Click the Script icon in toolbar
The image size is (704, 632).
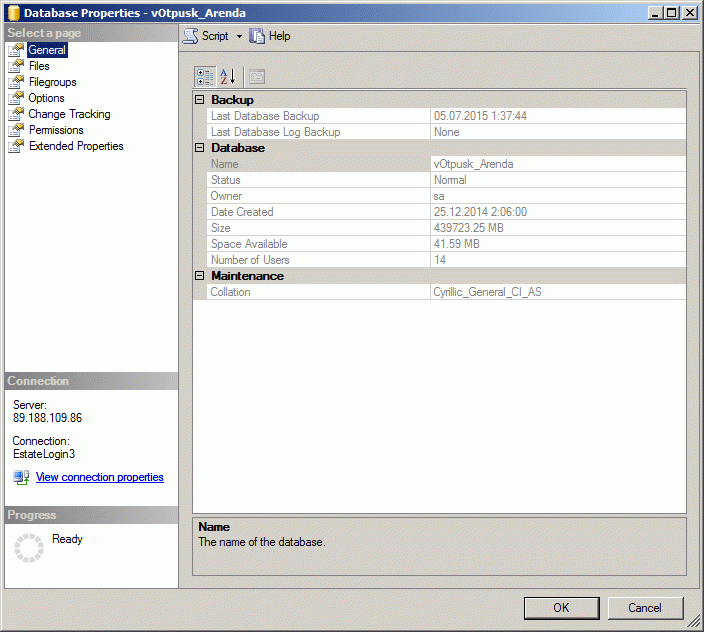click(x=190, y=36)
